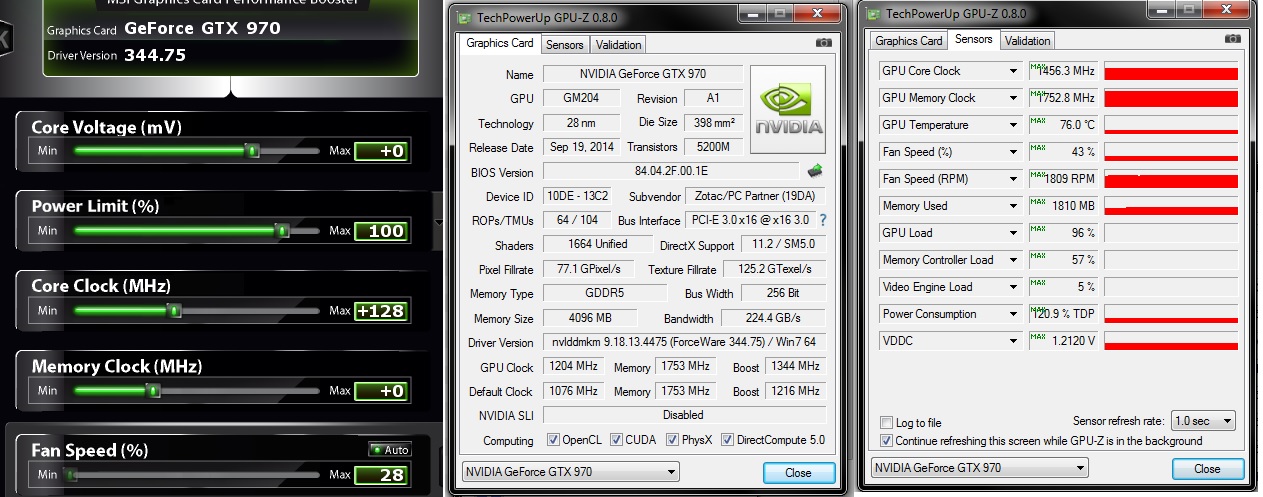Switch to Validation tab in left GPU-Z window
Image resolution: width=1263 pixels, height=497 pixels.
coord(618,45)
